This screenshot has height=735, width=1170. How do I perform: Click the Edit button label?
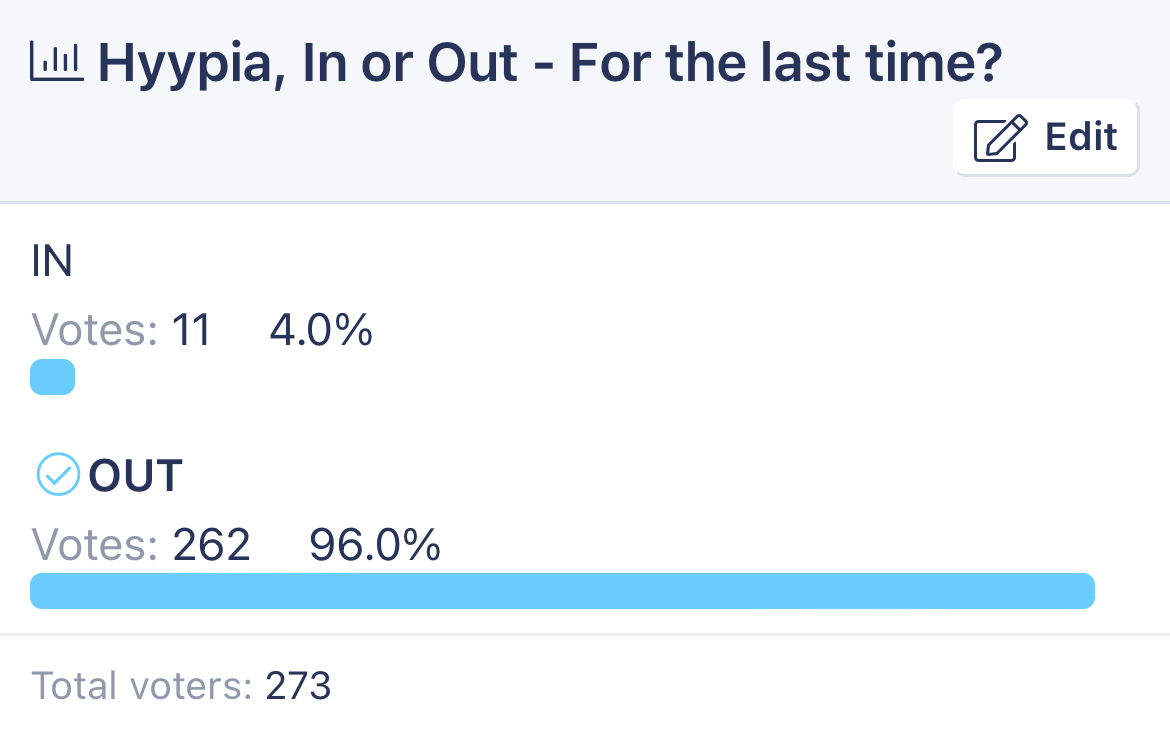click(x=1080, y=137)
